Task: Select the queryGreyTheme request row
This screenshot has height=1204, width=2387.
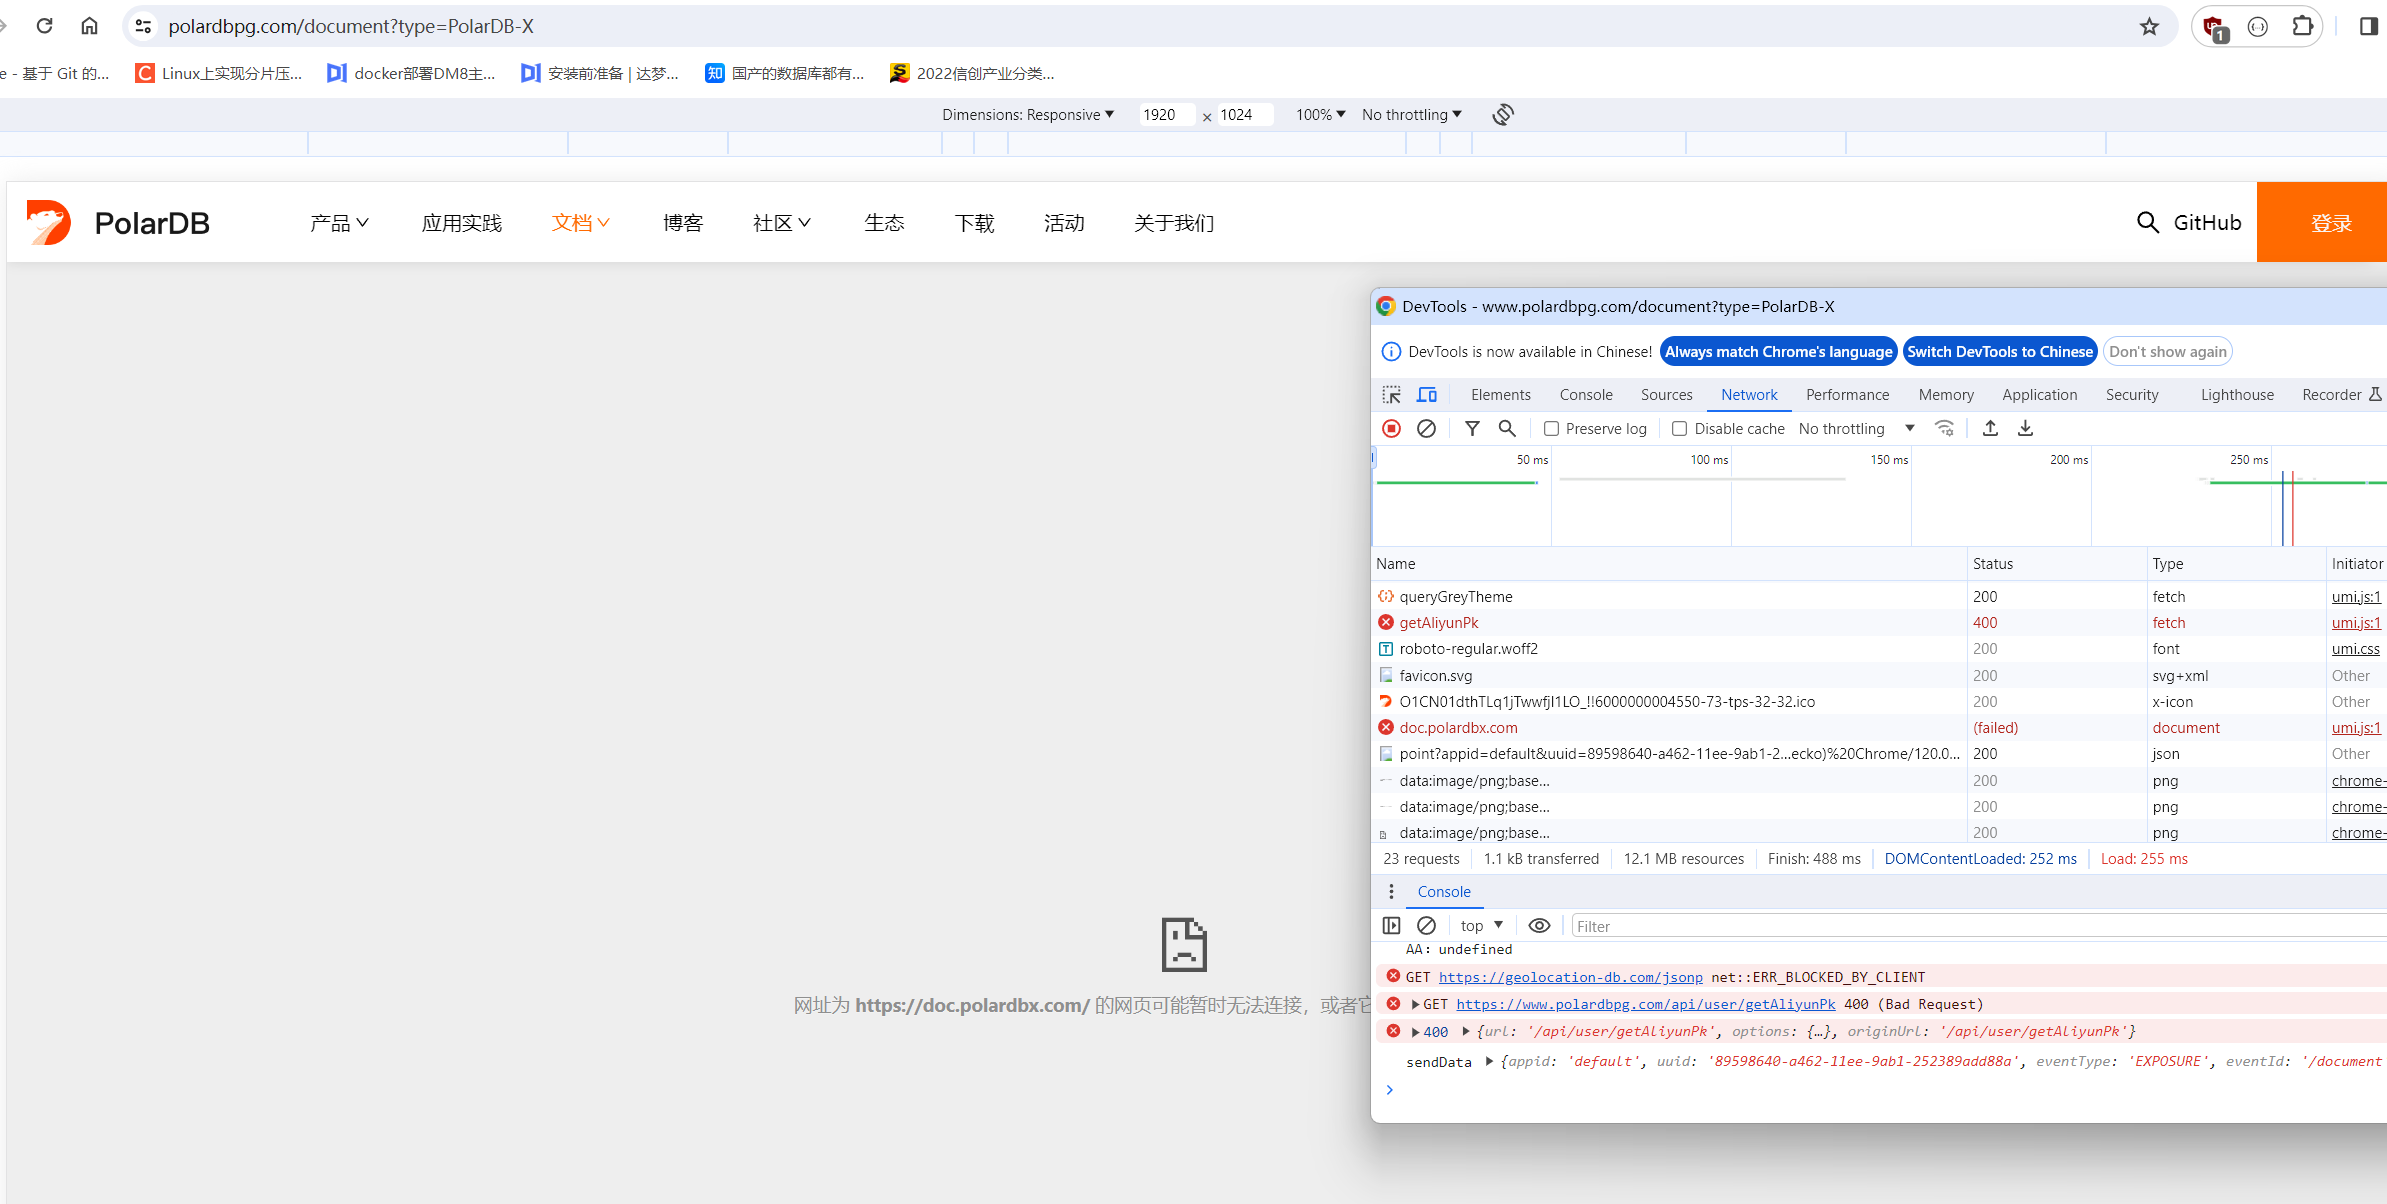Action: point(1878,596)
